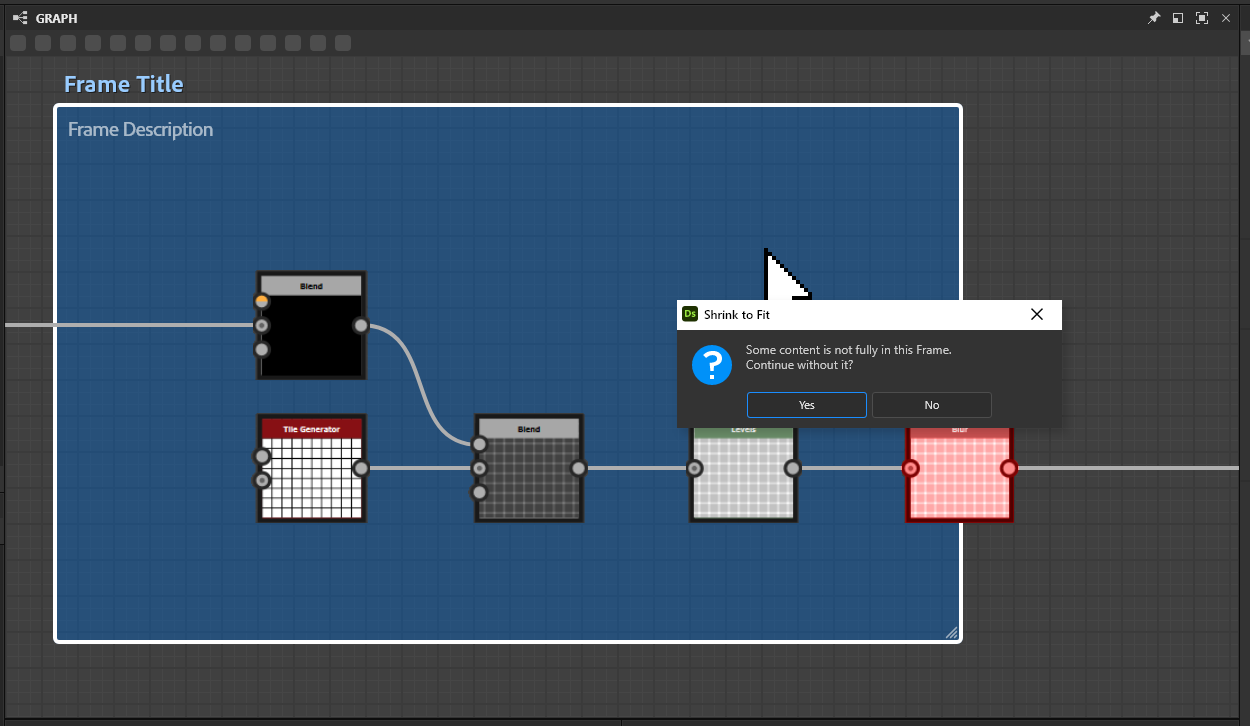Image resolution: width=1250 pixels, height=726 pixels.
Task: Click the output connector of the Tile Generator node
Action: pos(361,468)
